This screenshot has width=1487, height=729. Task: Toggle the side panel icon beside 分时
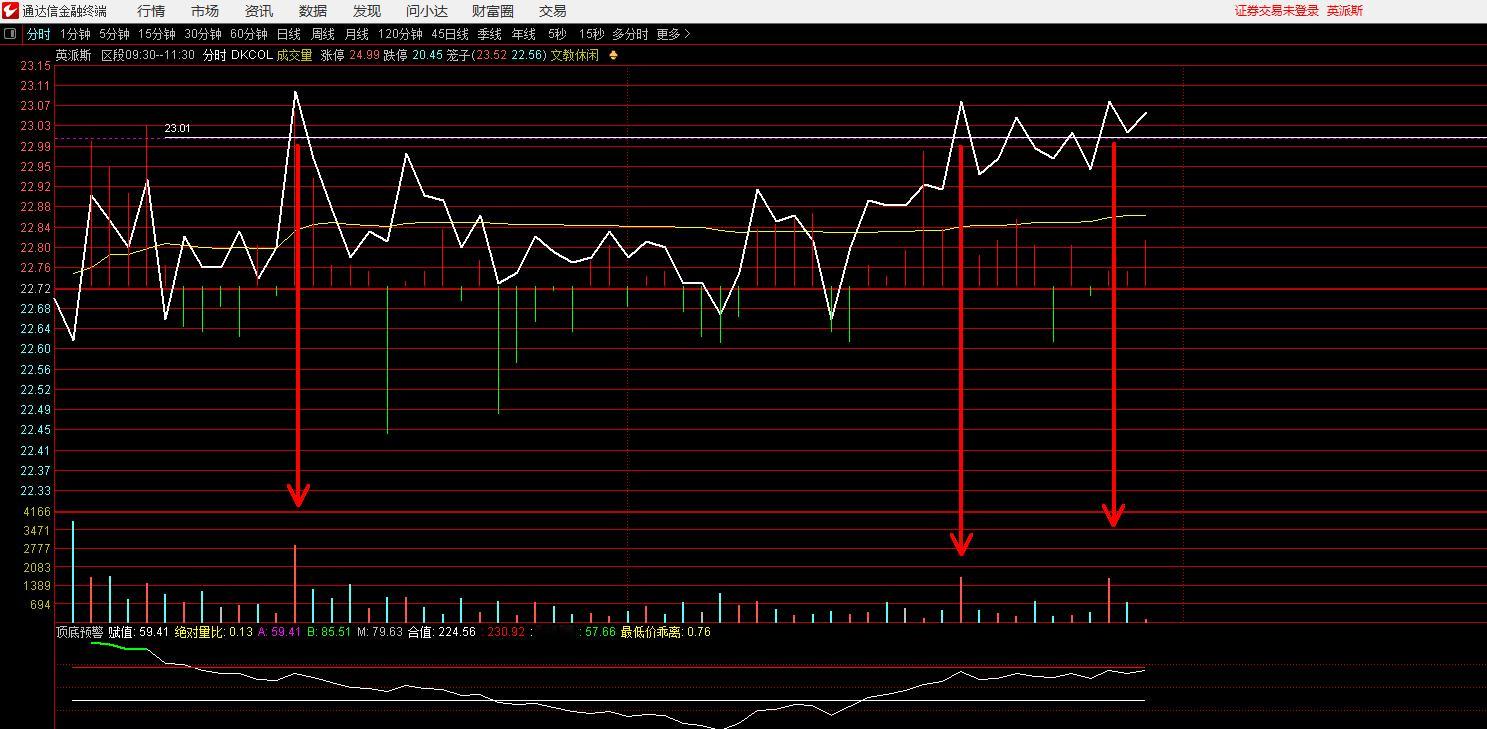(10, 34)
